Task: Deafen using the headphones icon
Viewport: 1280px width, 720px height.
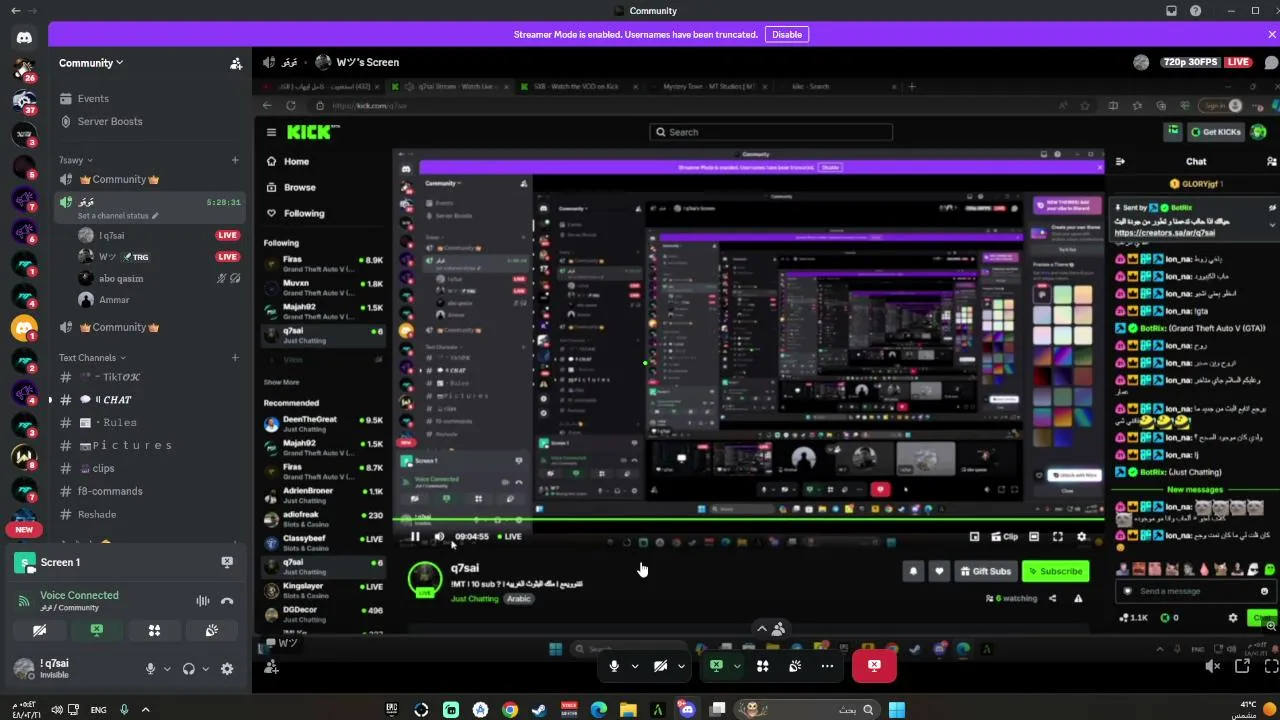Action: coord(188,669)
